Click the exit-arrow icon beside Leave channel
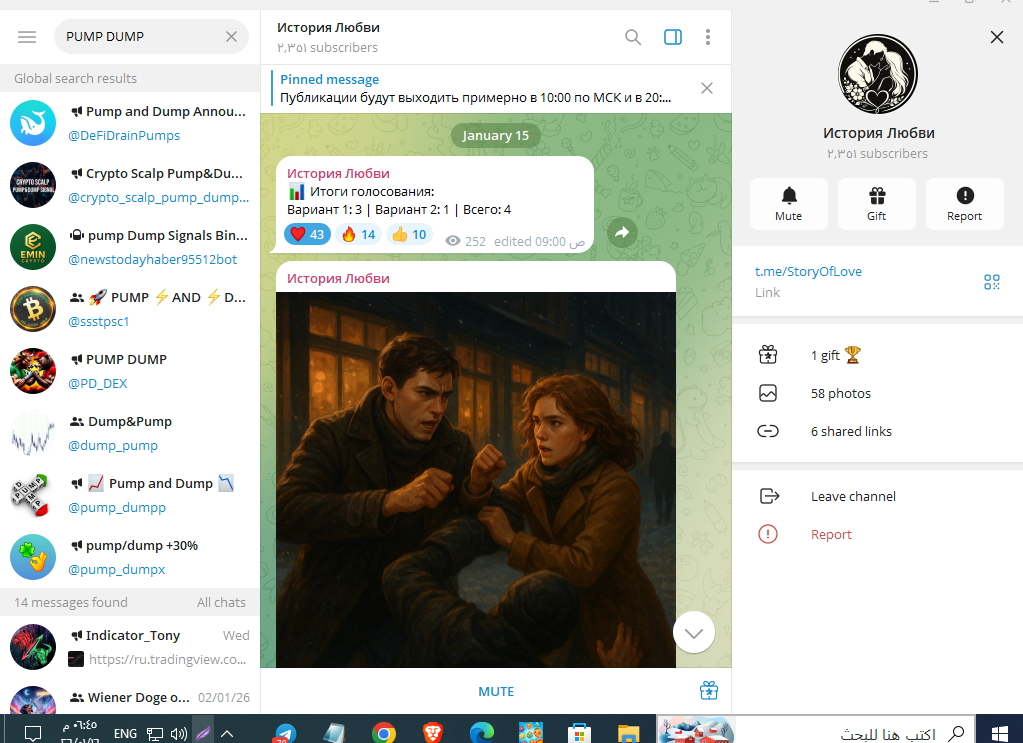 pyautogui.click(x=769, y=496)
